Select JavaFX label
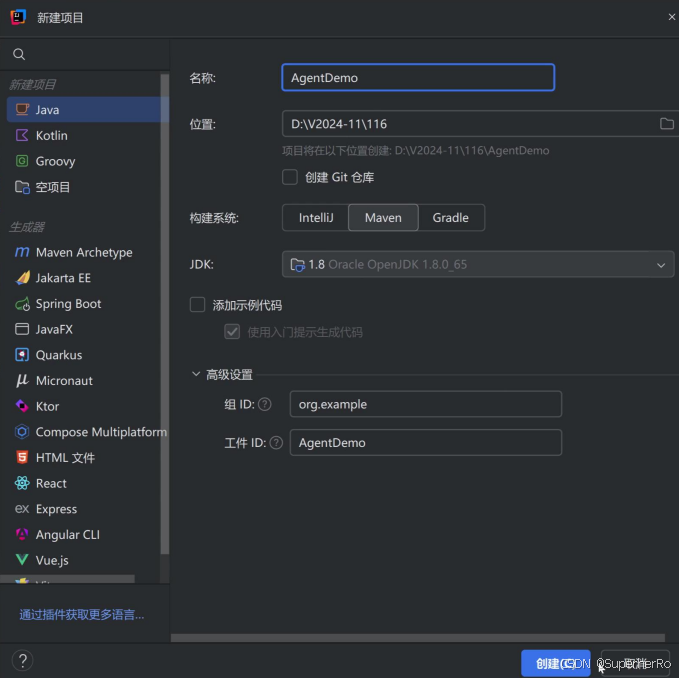The height and width of the screenshot is (678, 679). [54, 329]
